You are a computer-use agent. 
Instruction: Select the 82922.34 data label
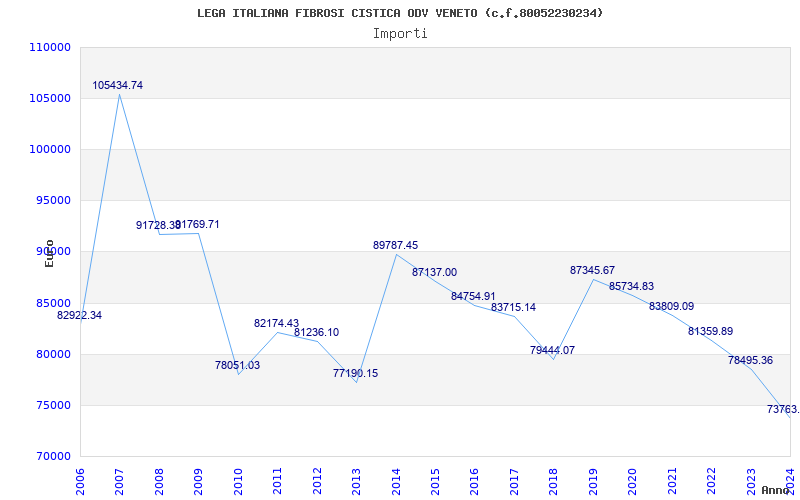pyautogui.click(x=80, y=315)
